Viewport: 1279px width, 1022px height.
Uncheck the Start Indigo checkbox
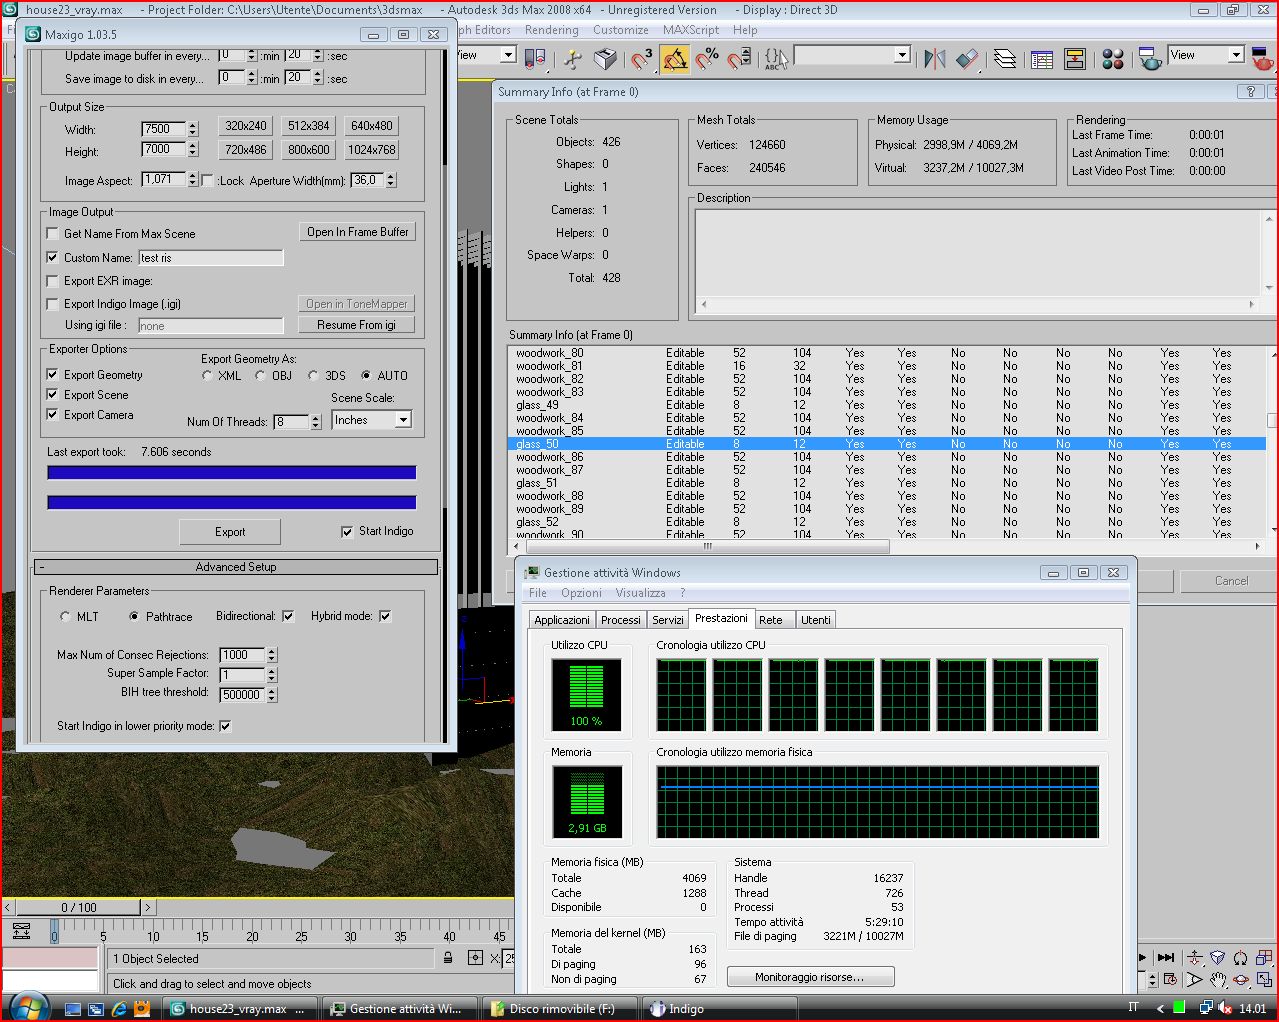[347, 532]
